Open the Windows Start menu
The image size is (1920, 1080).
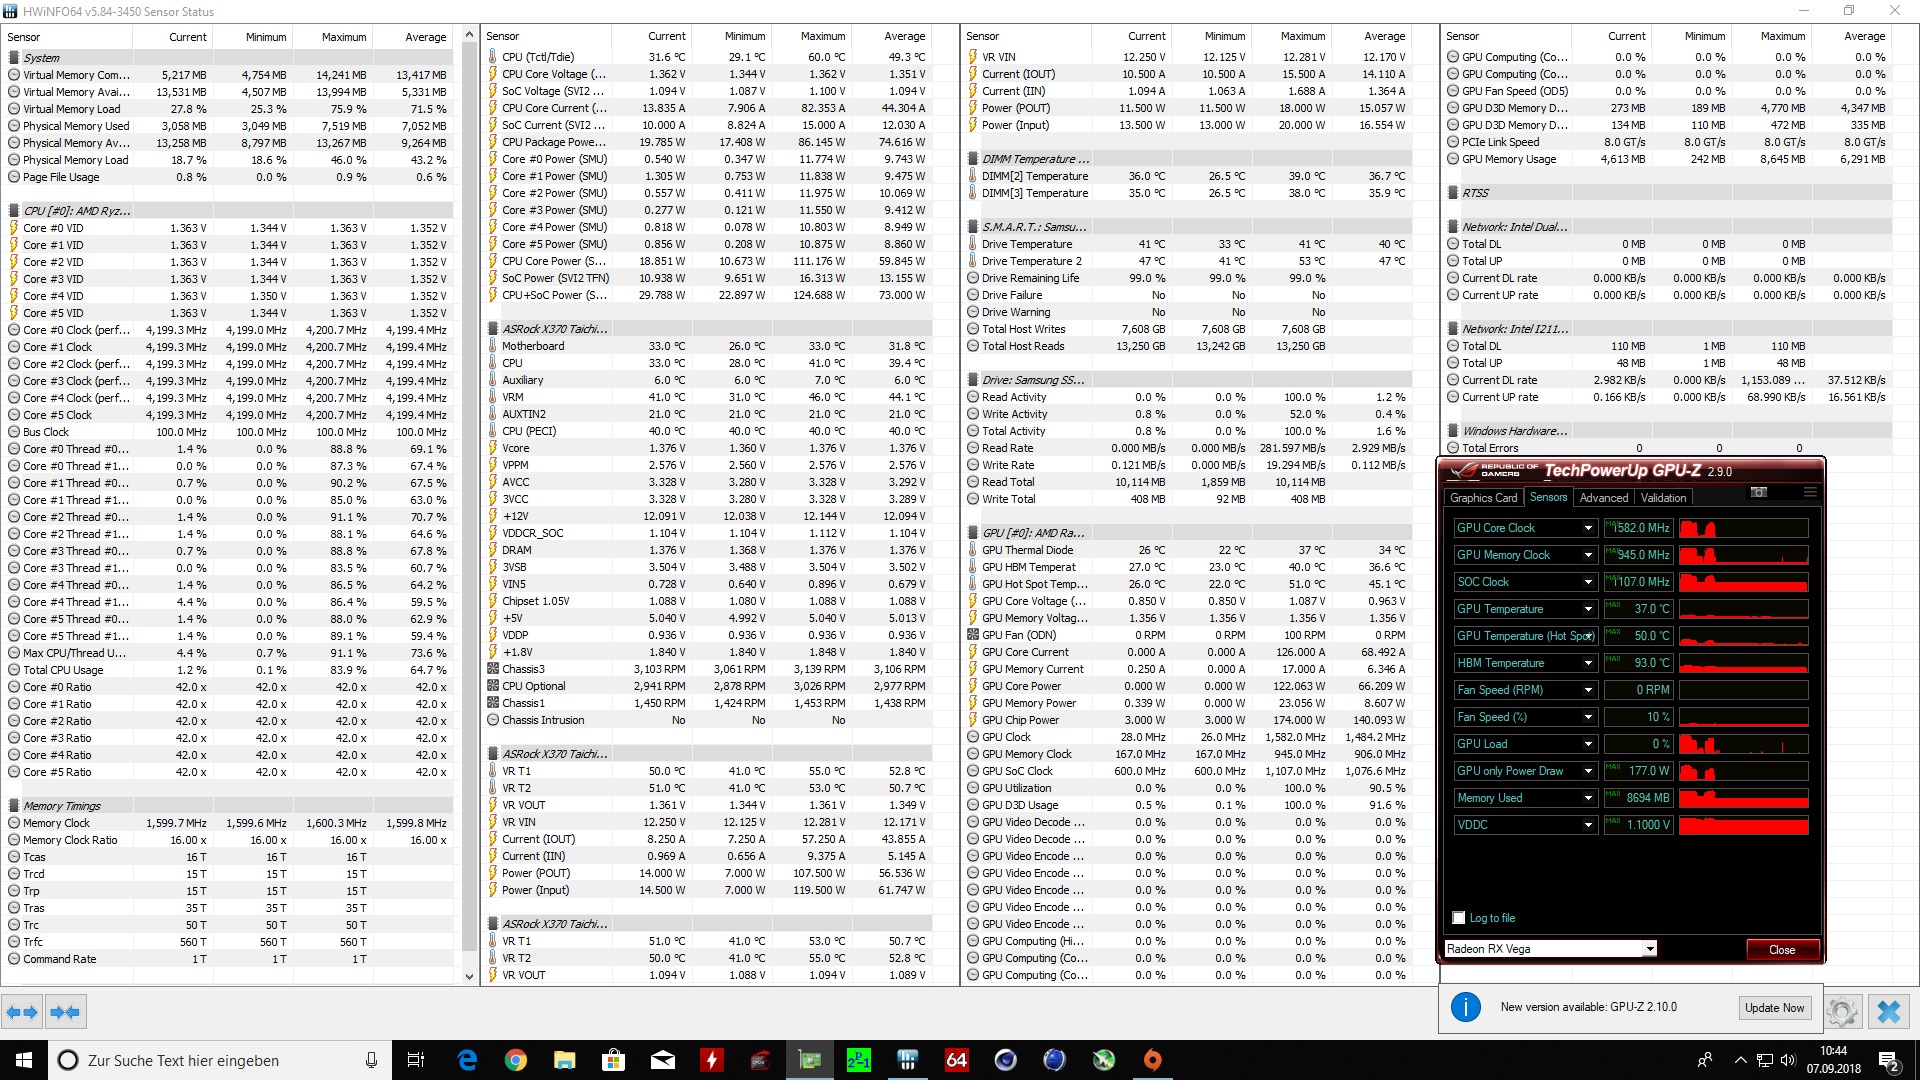pyautogui.click(x=24, y=1060)
